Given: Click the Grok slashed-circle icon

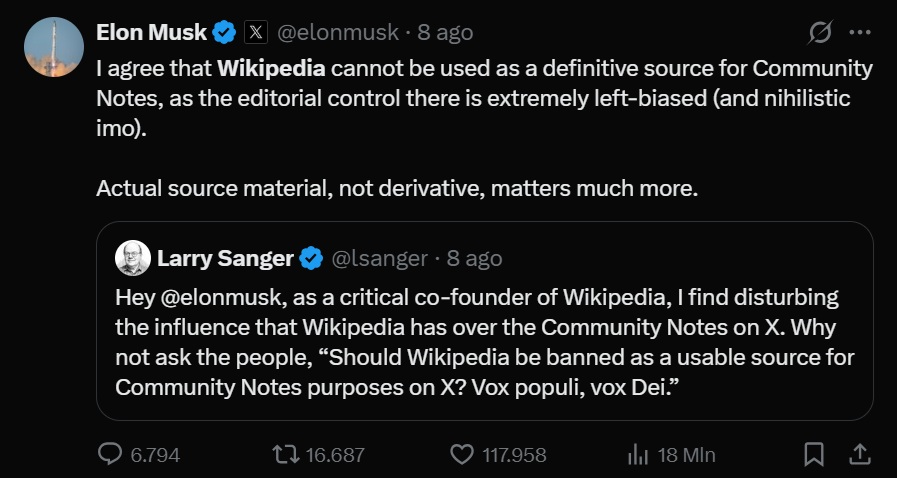Looking at the screenshot, I should pos(819,33).
